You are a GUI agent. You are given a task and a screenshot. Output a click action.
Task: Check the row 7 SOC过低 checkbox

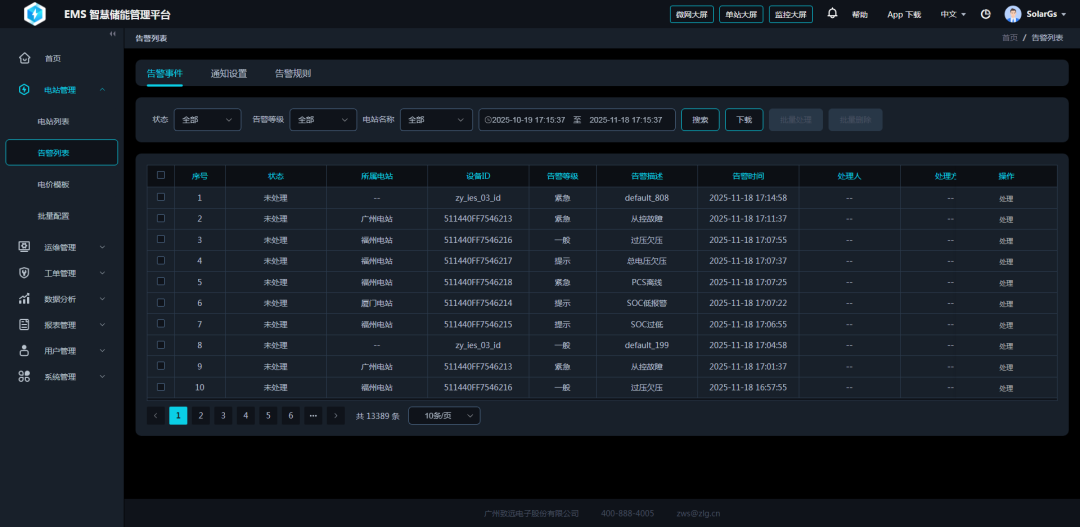point(161,323)
